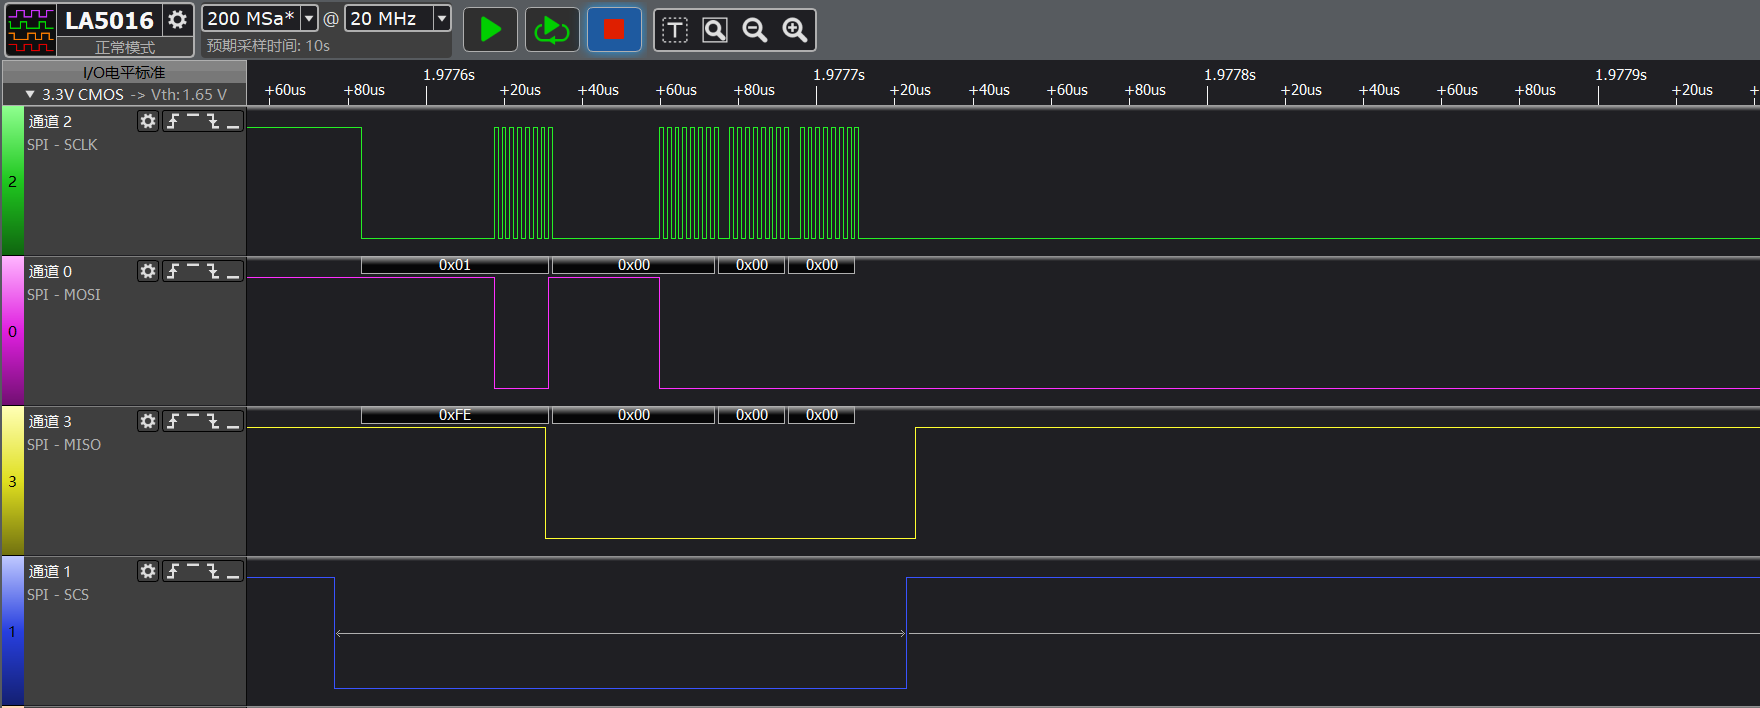Image resolution: width=1760 pixels, height=708 pixels.
Task: Click the green color bar of channel 2
Action: click(12, 181)
